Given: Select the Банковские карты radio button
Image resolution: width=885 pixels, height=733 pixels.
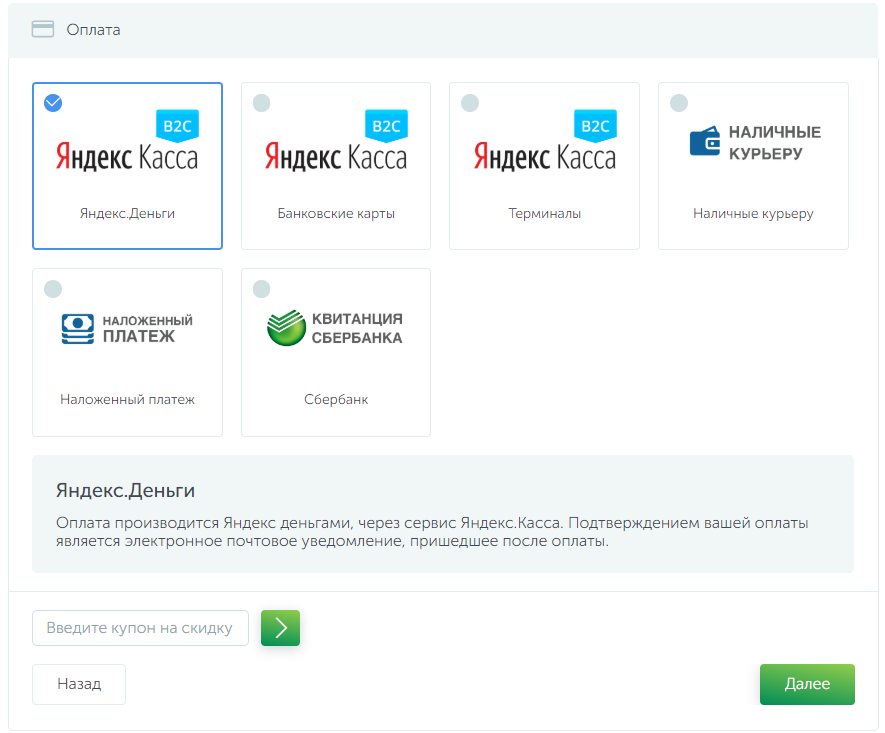Looking at the screenshot, I should (x=261, y=103).
